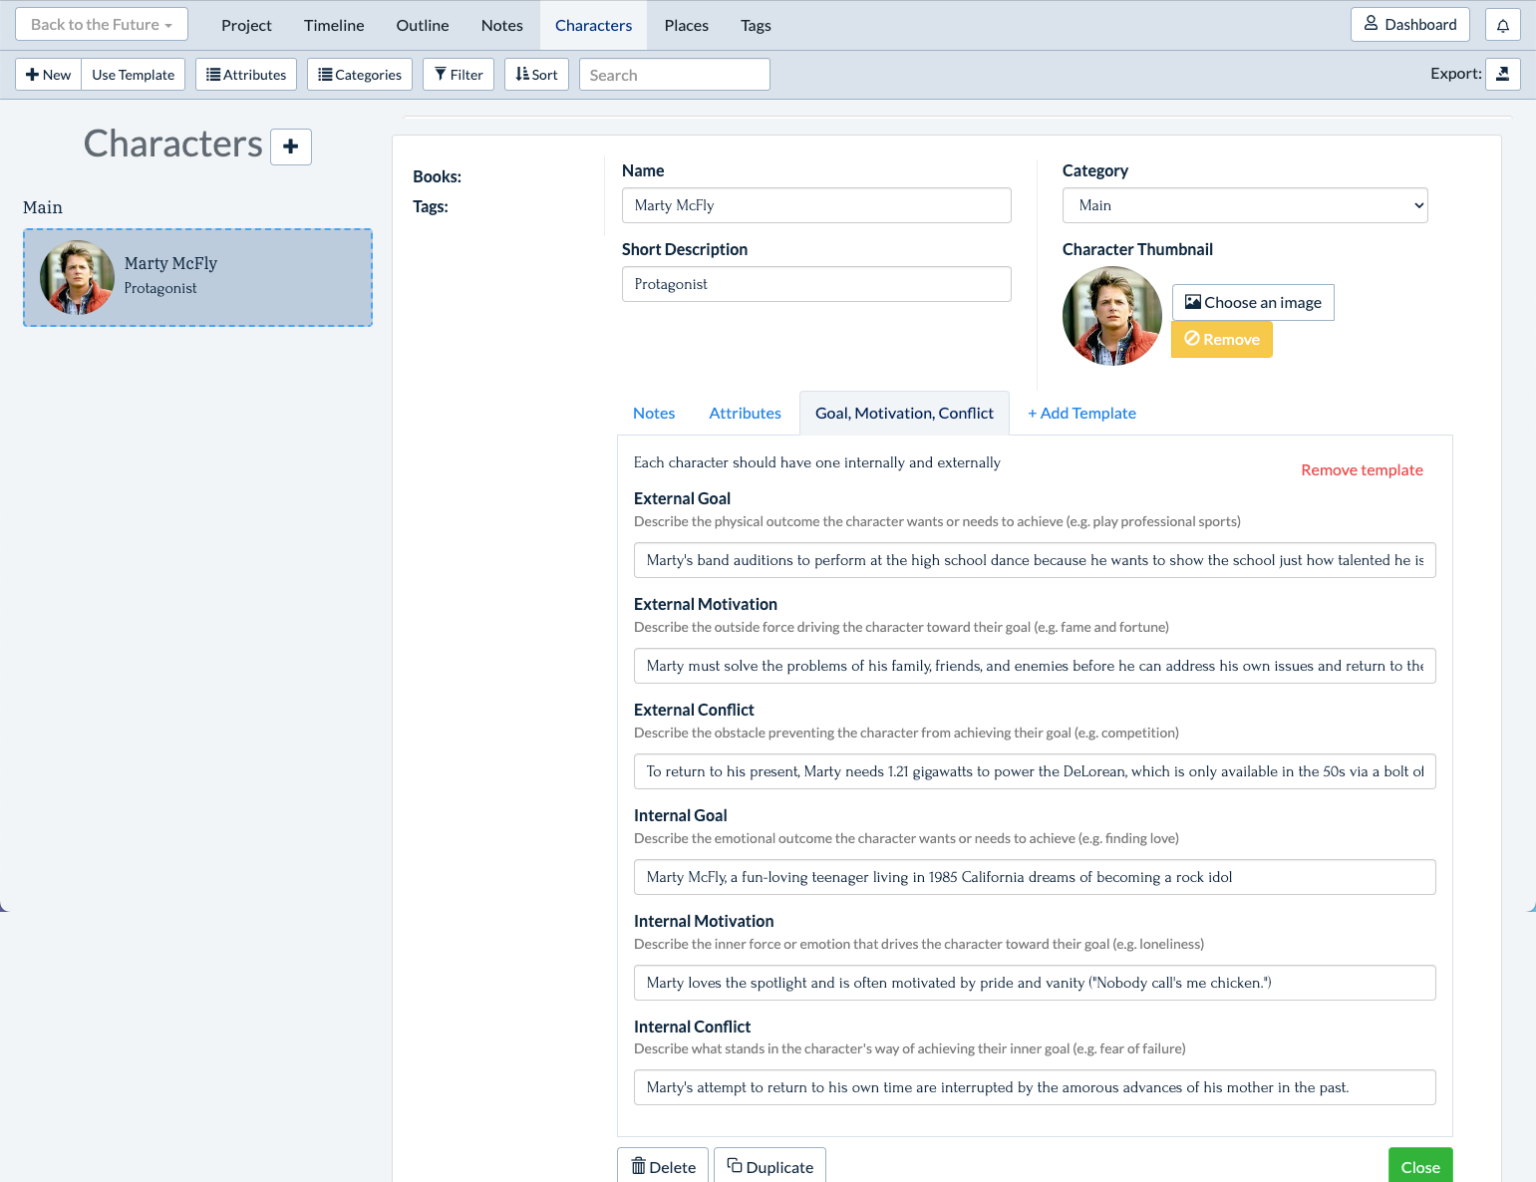The image size is (1536, 1182).
Task: Open the Category dropdown set to Main
Action: point(1244,205)
